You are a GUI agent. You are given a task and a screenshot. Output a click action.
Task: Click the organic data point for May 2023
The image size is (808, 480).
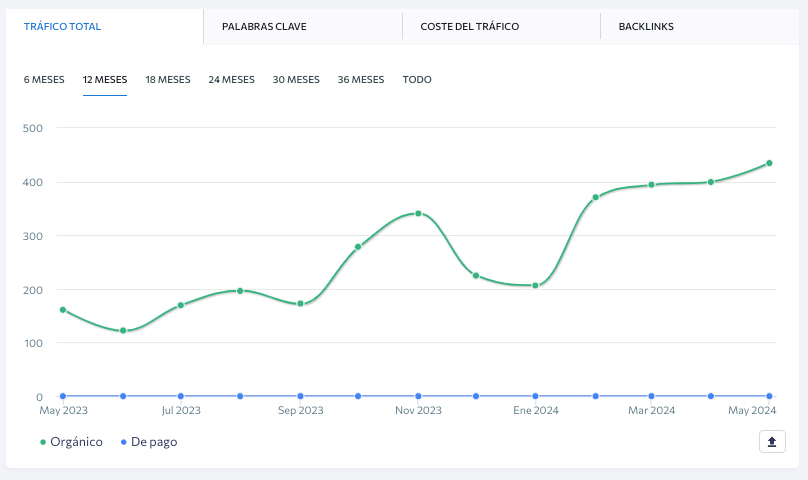[63, 310]
